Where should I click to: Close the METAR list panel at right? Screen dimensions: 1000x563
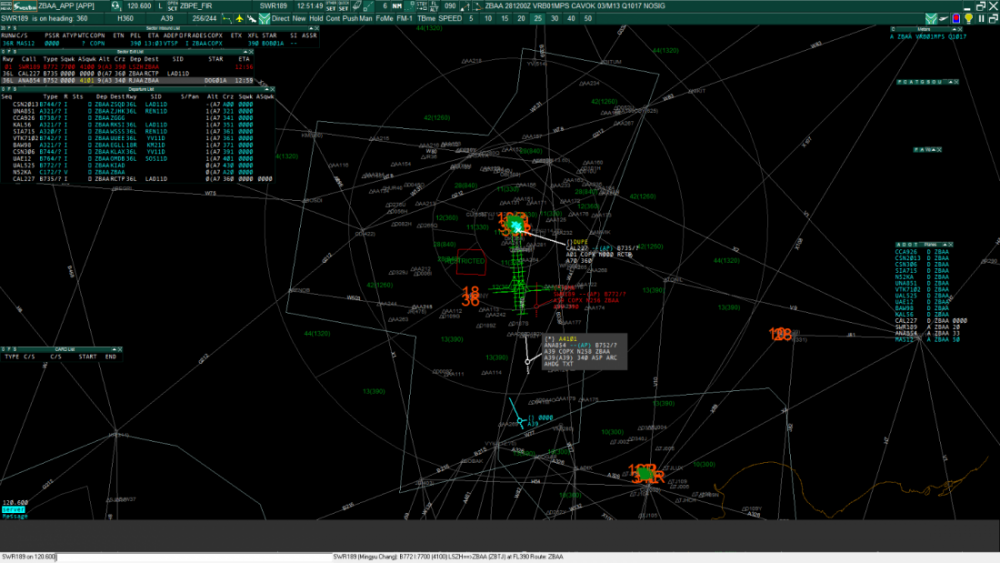[960, 29]
